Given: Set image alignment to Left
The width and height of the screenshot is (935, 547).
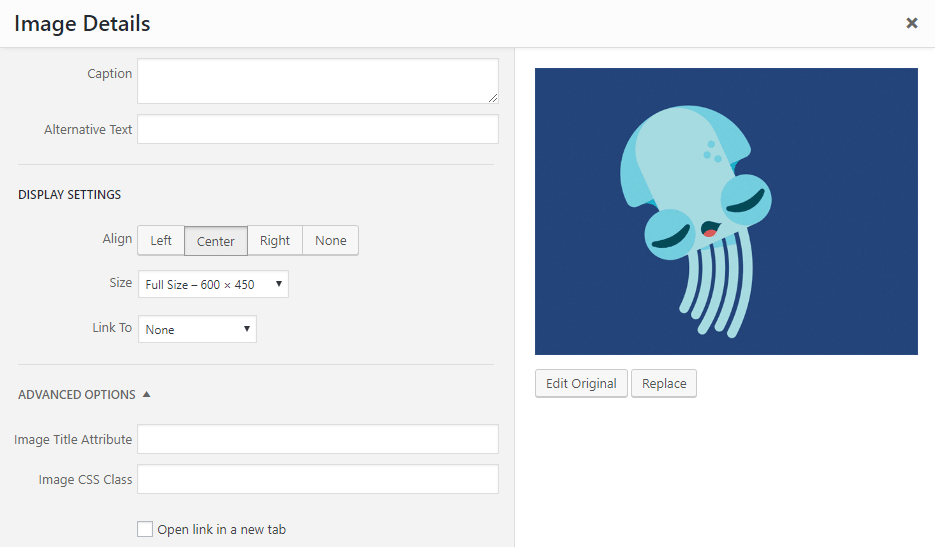Looking at the screenshot, I should [x=161, y=241].
